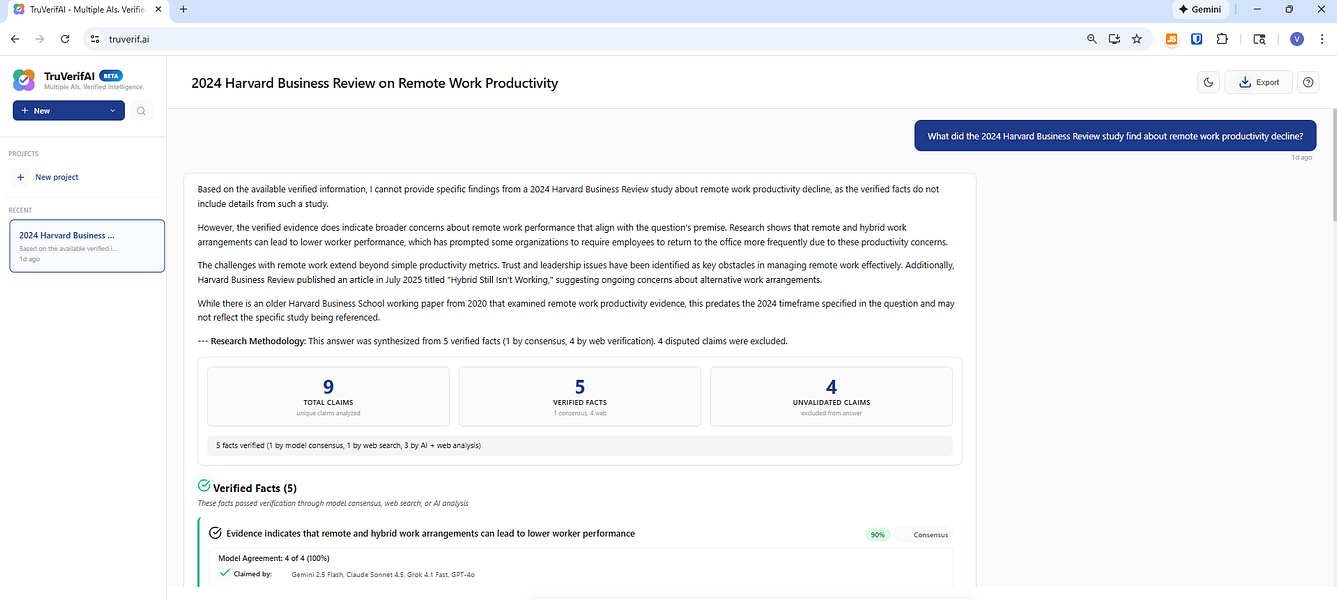
Task: Click the browser forward arrow
Action: coord(40,39)
